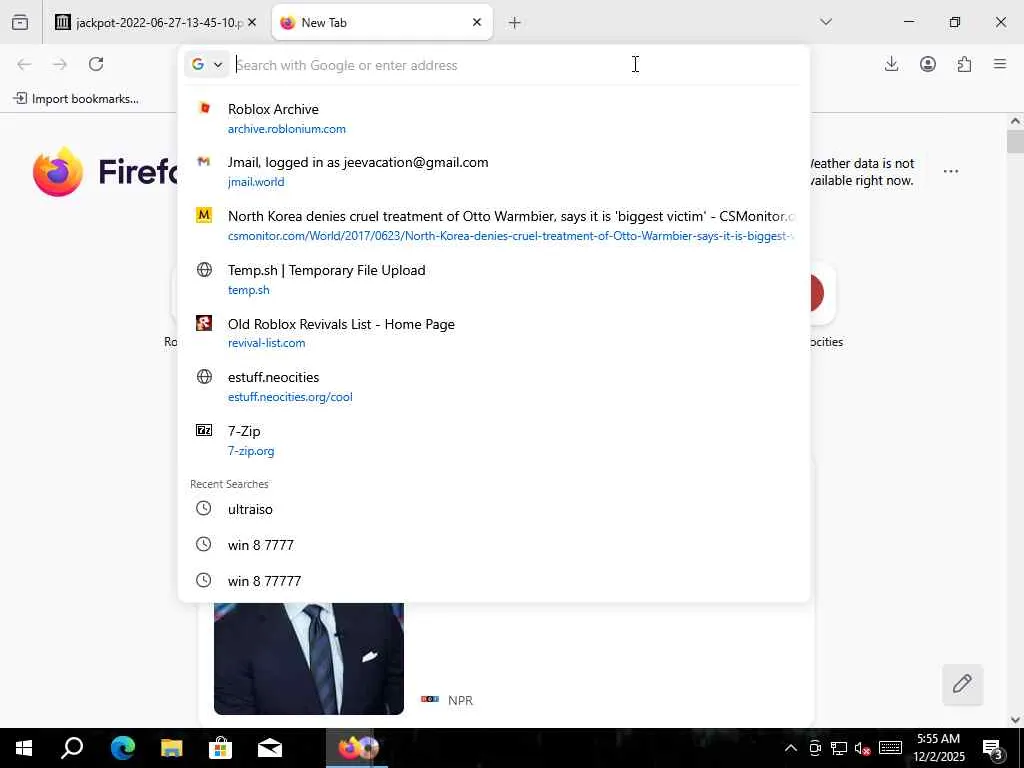The width and height of the screenshot is (1024, 768).
Task: Open the notification center icon
Action: [x=993, y=748]
